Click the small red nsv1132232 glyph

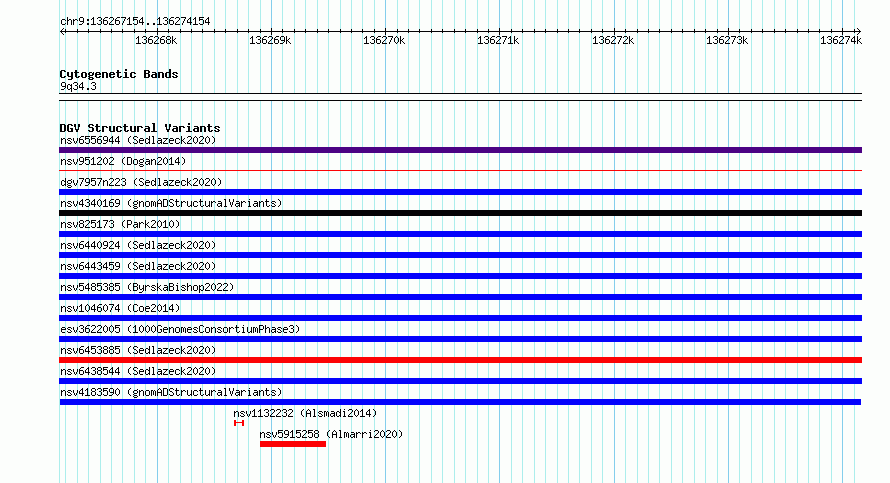pyautogui.click(x=239, y=423)
